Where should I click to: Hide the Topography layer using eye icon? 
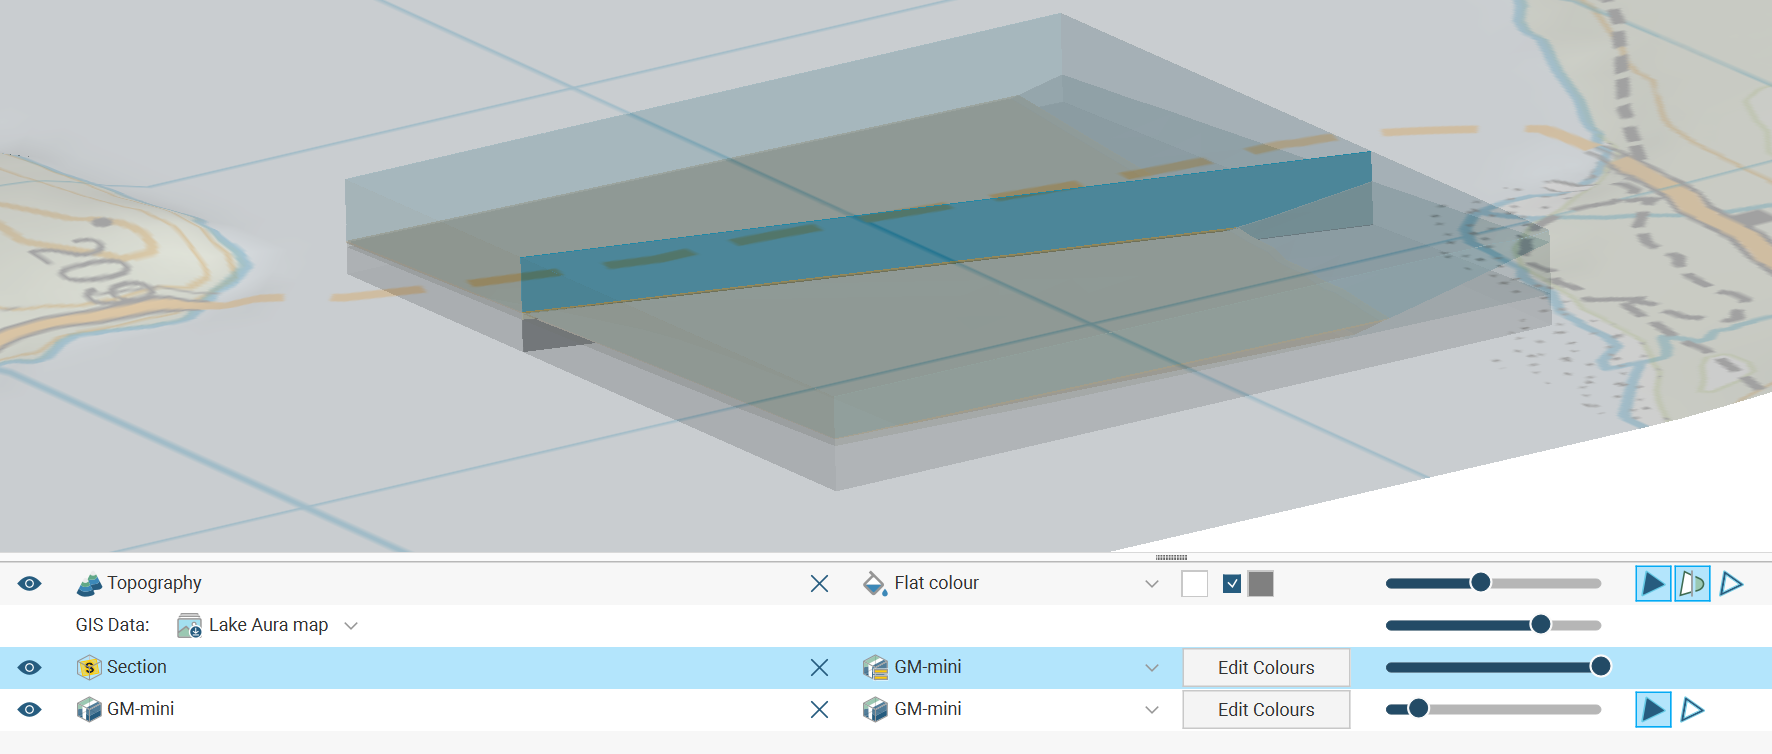(x=30, y=583)
